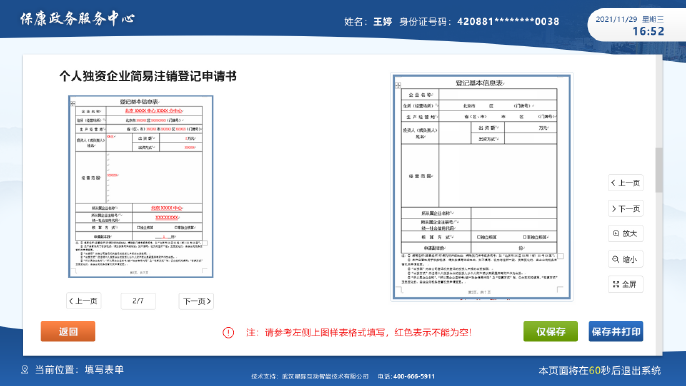Click the date 2021/11/29 星期三
Image resolution: width=687 pixels, height=386 pixels.
(x=630, y=19)
